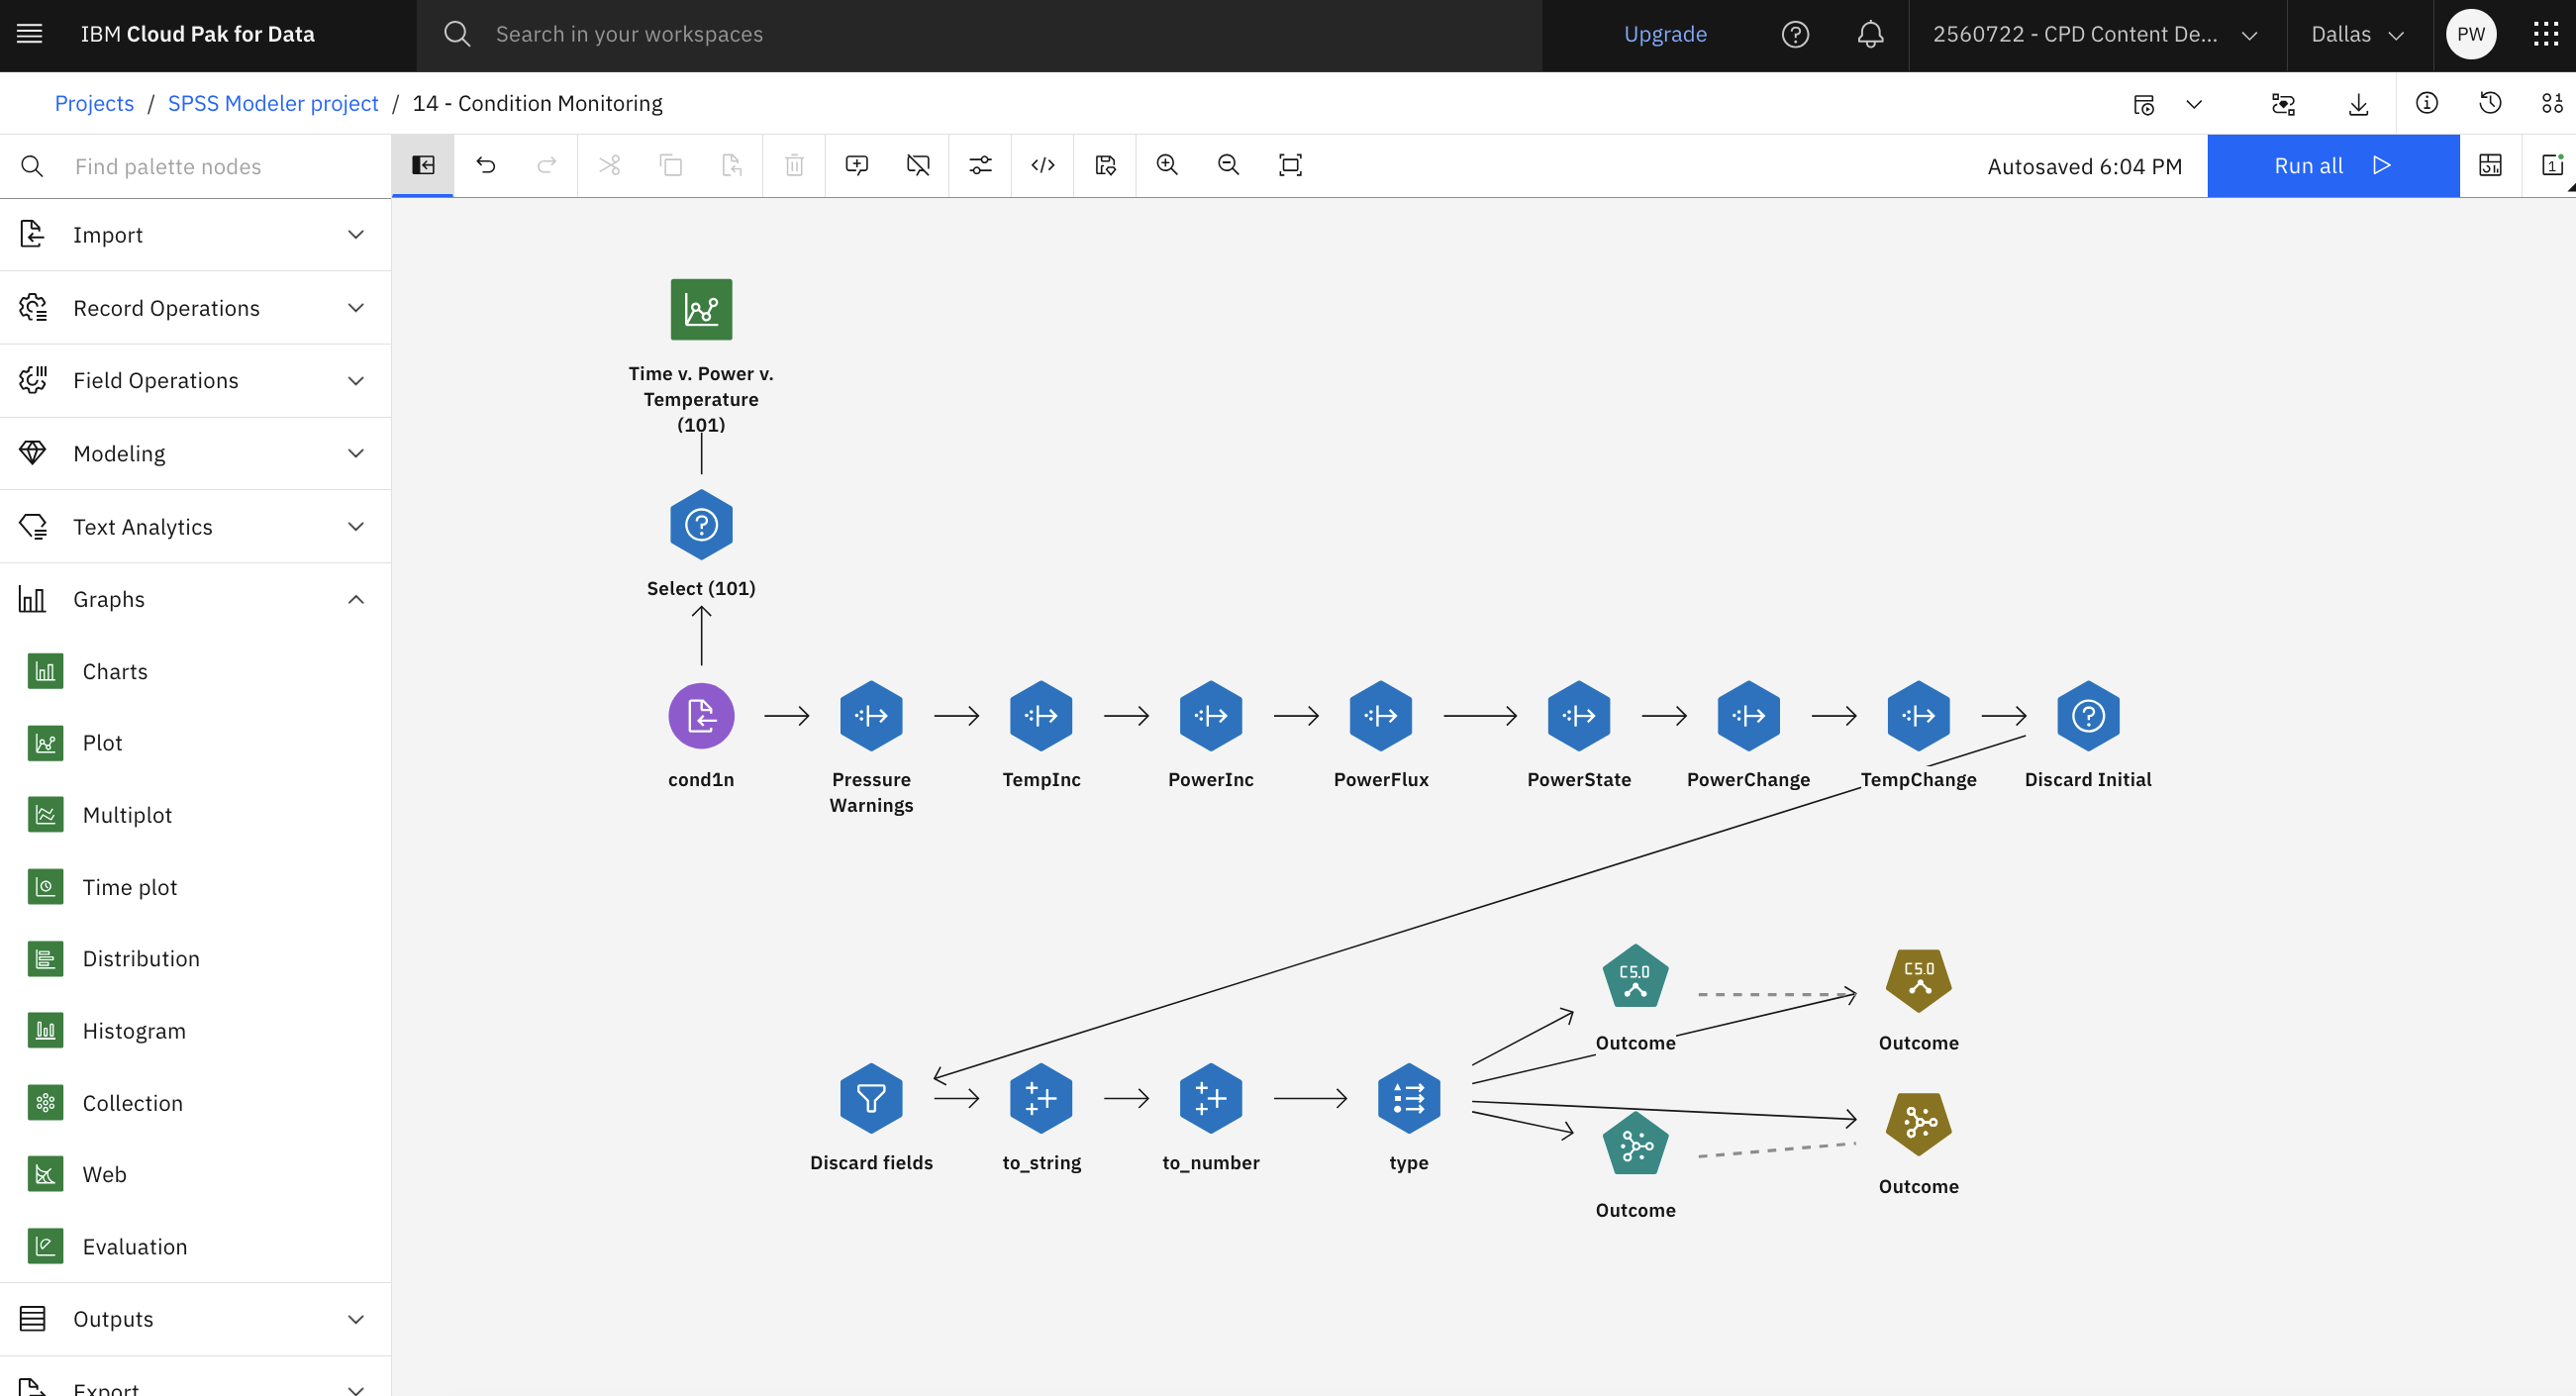Click the zoom in magnifier
Viewport: 2576px width, 1396px height.
point(1166,165)
